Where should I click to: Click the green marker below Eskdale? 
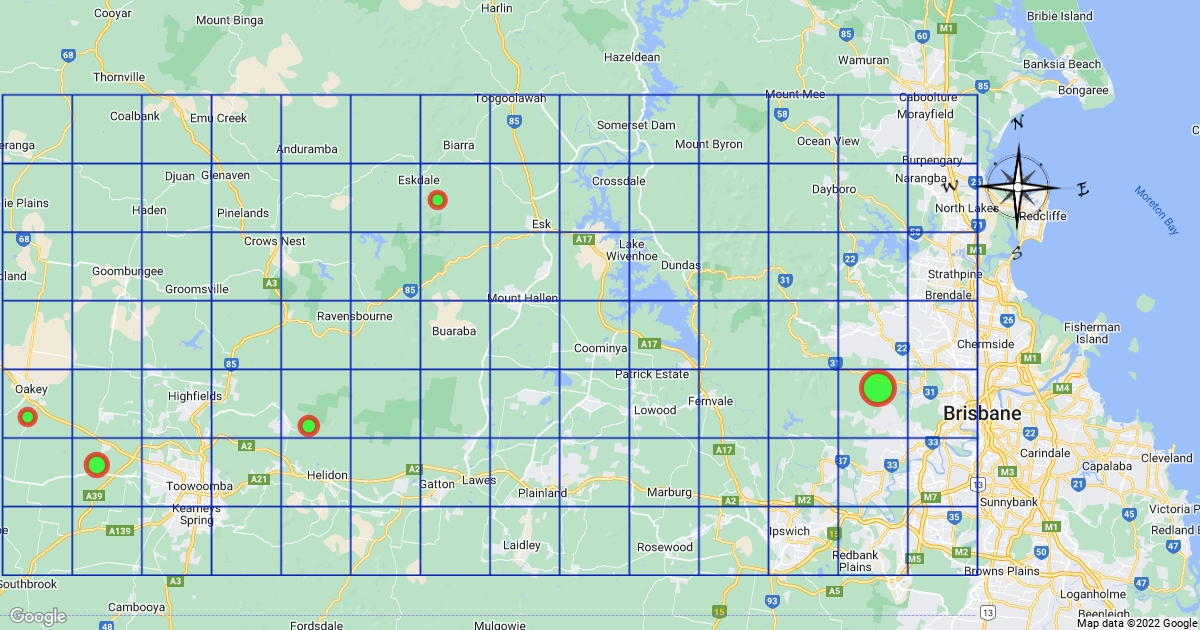[x=437, y=200]
